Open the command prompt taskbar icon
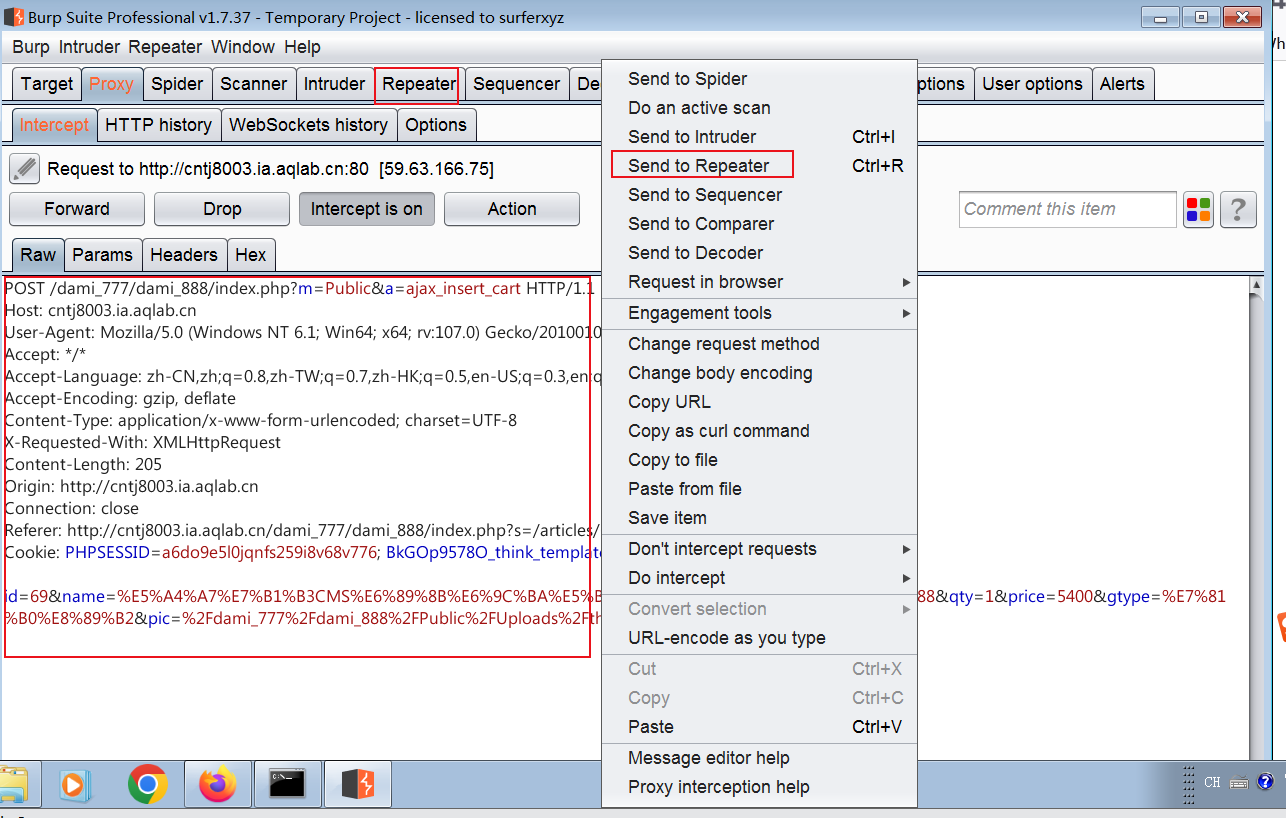1286x818 pixels. pos(287,784)
